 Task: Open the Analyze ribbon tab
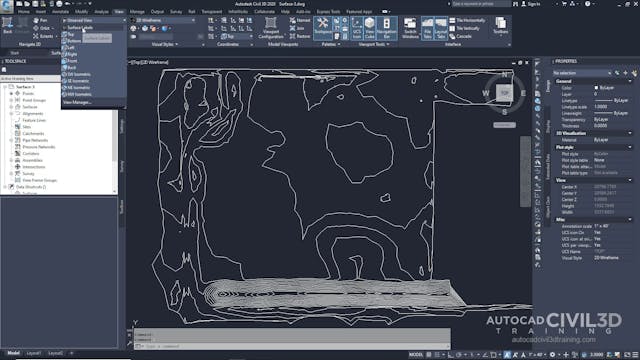pyautogui.click(x=101, y=12)
